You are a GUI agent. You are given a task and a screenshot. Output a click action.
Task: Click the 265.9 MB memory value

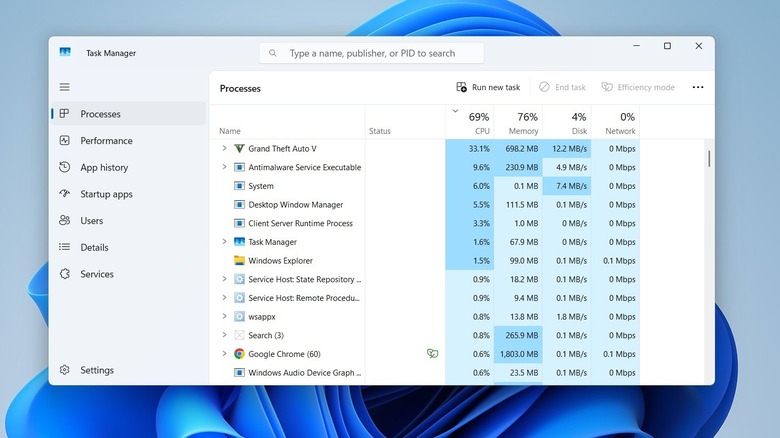[522, 335]
